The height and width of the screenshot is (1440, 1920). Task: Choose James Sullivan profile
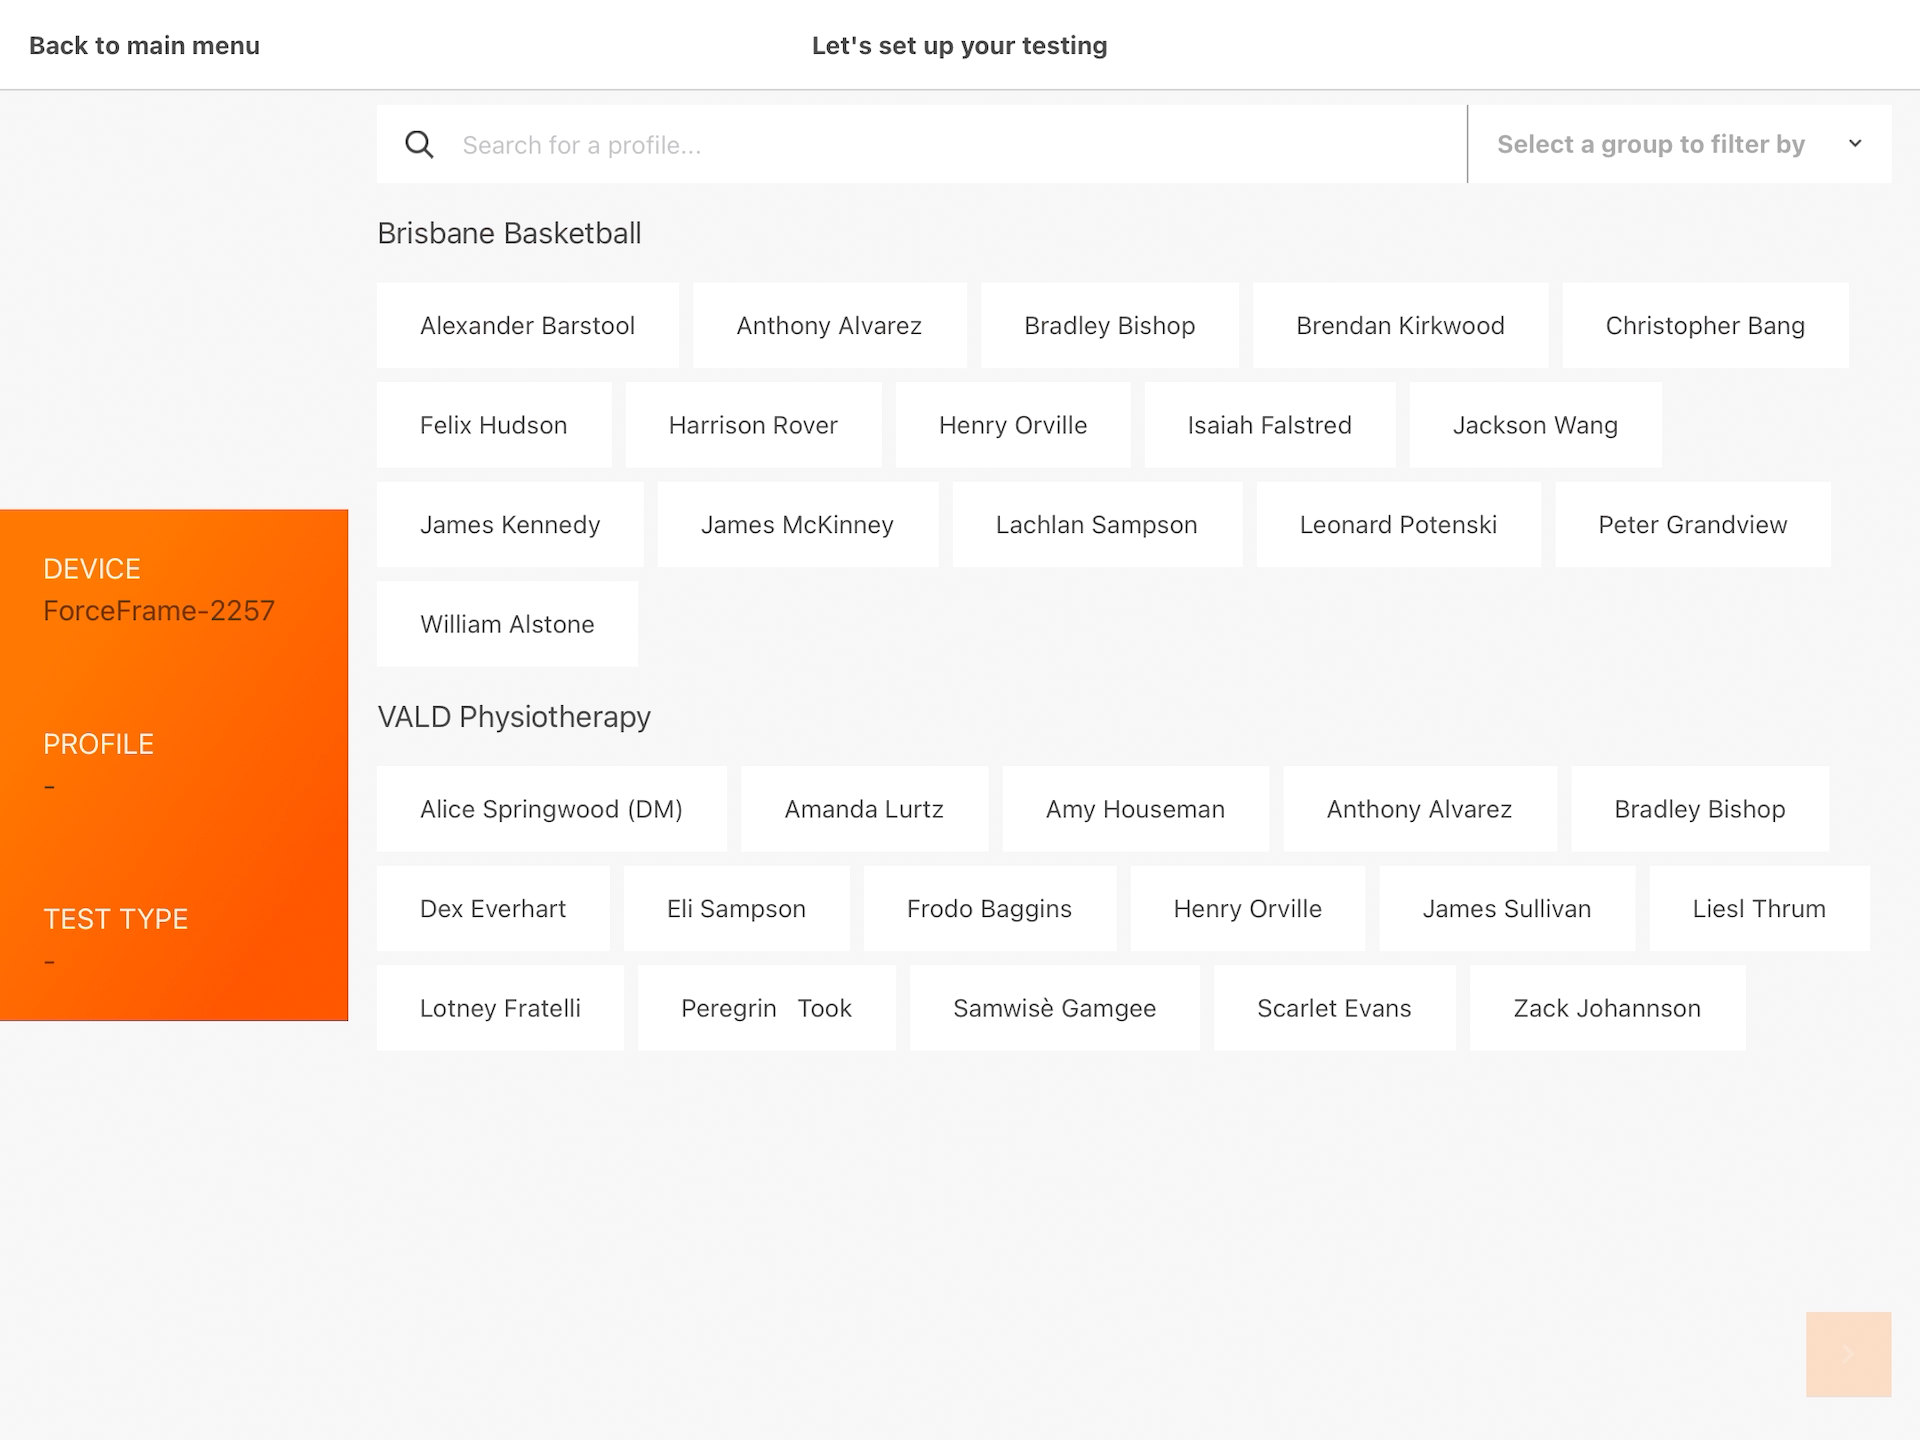tap(1507, 909)
